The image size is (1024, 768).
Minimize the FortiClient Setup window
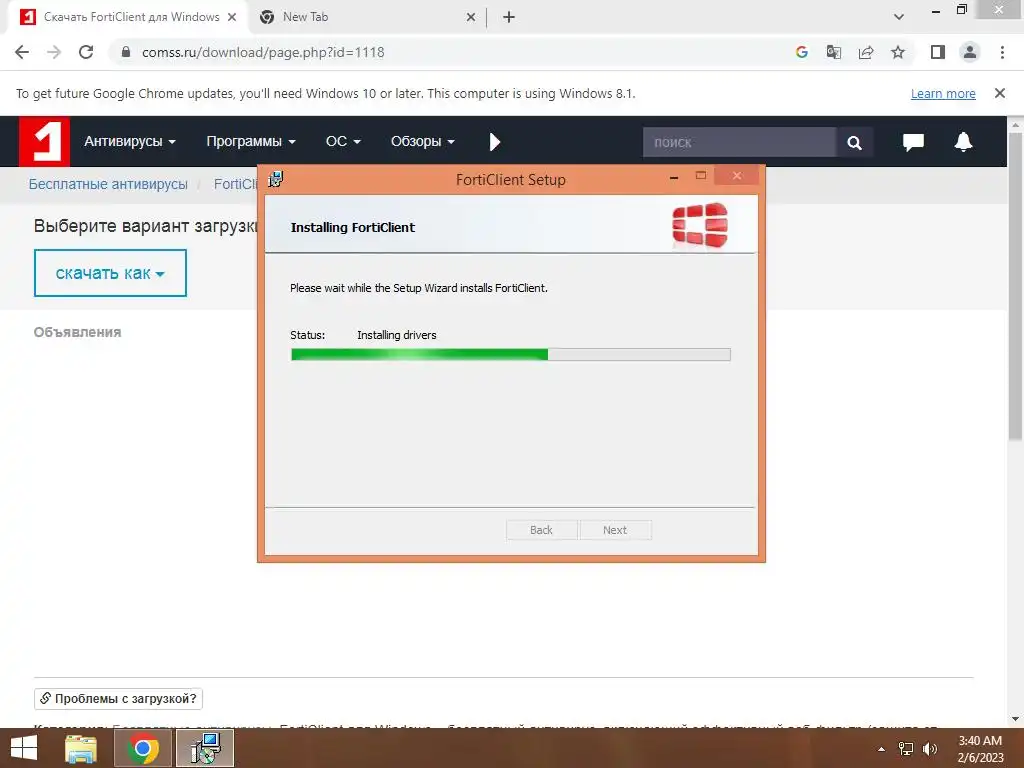673,176
